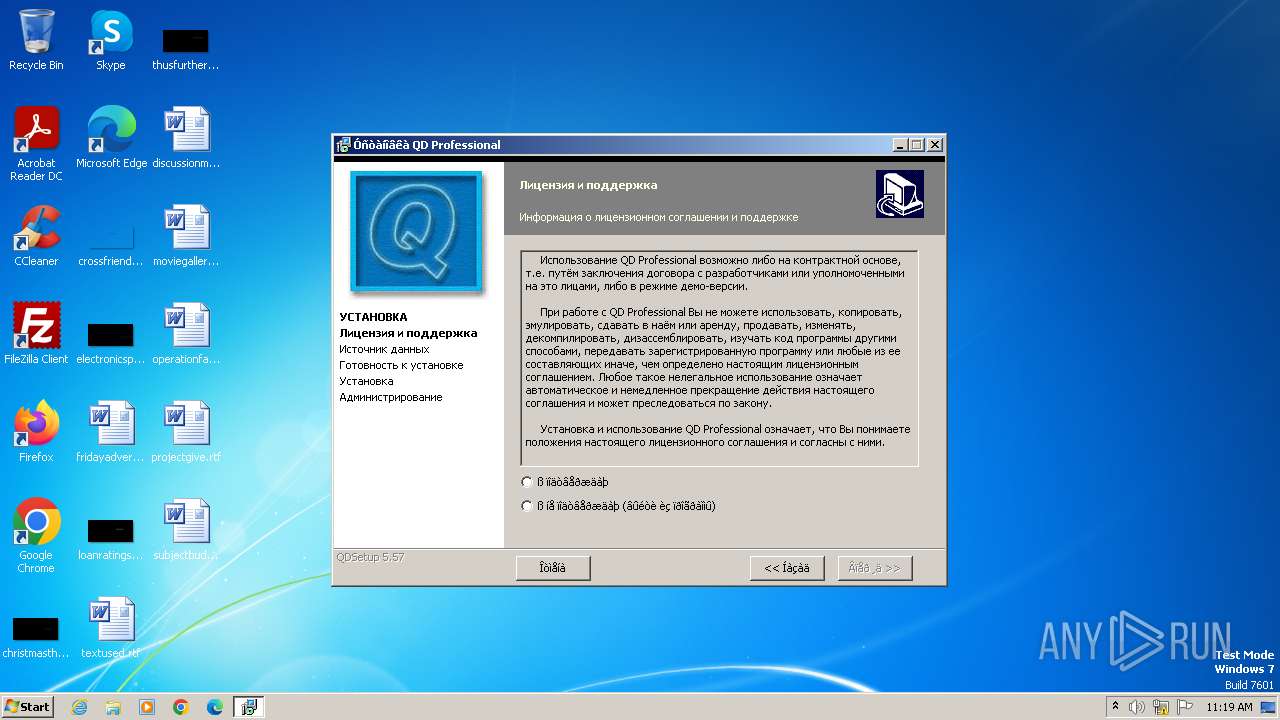Select 'Администрирование' step in sidebar

coord(390,397)
